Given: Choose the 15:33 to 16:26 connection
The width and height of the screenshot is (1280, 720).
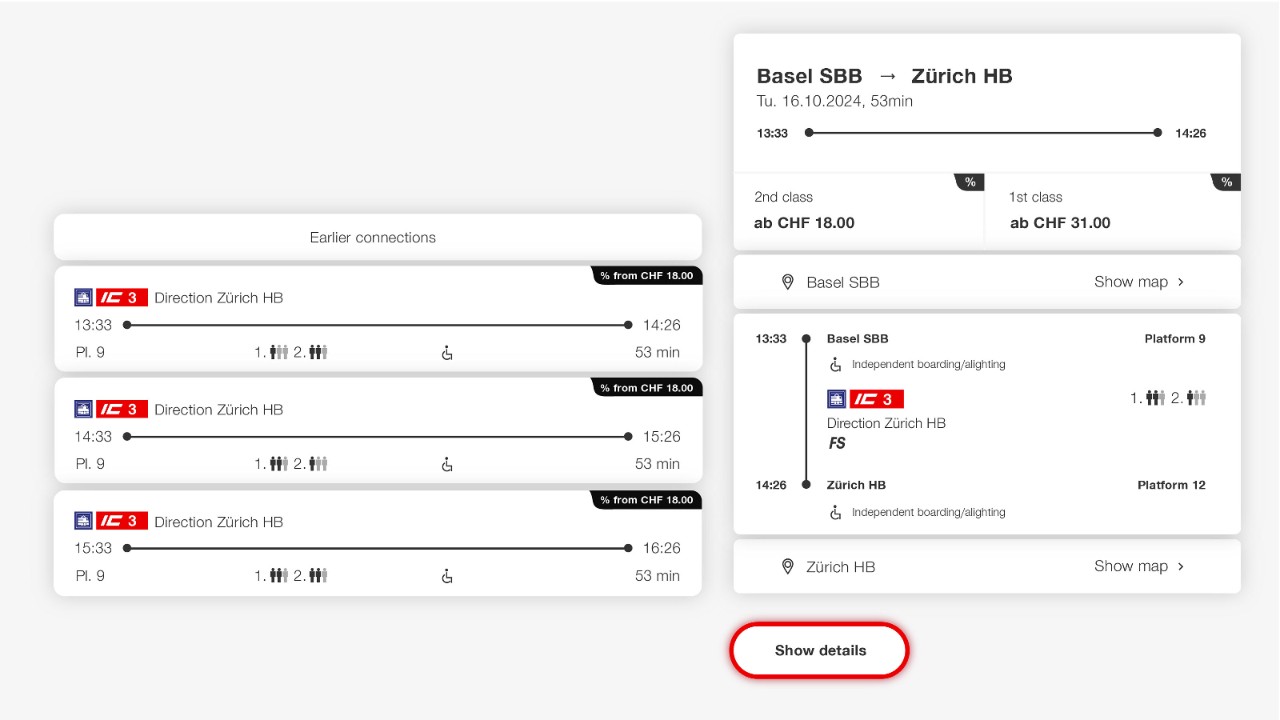Looking at the screenshot, I should [377, 548].
